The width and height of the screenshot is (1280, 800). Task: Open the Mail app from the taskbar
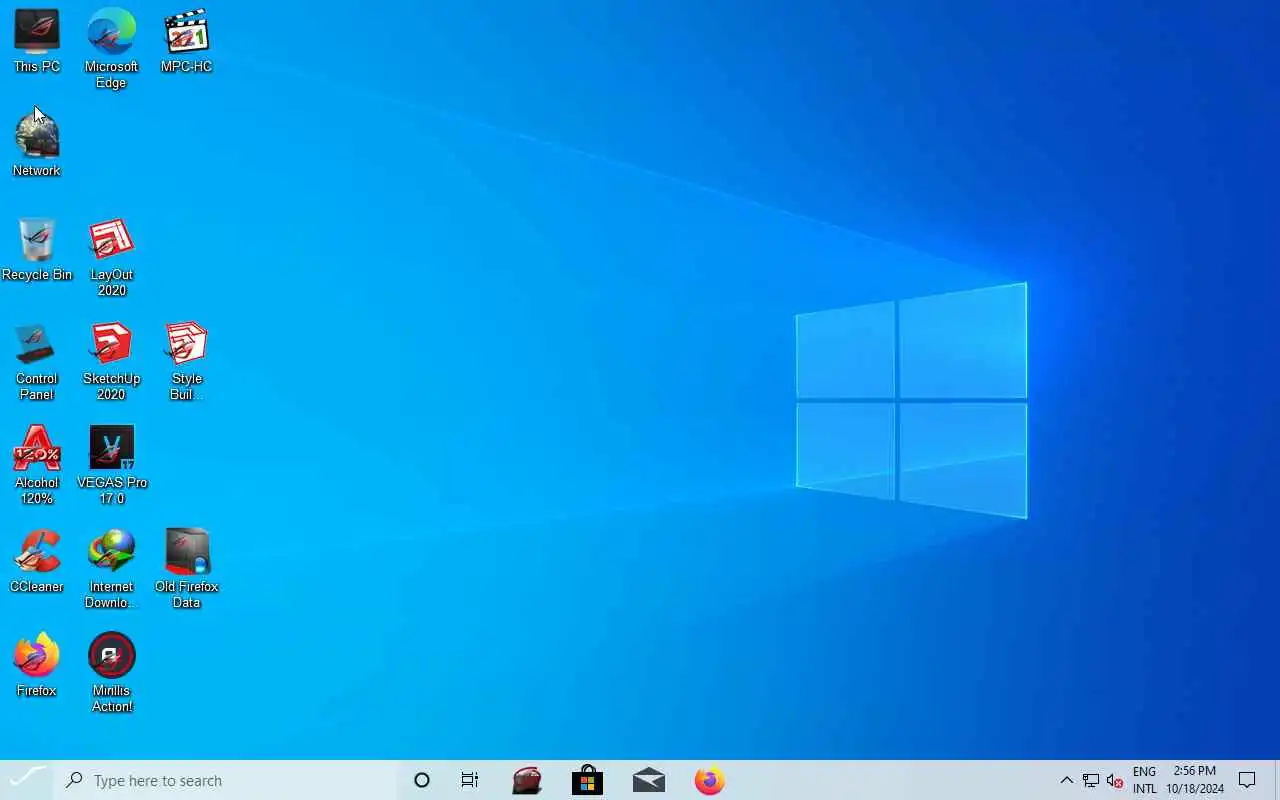(649, 780)
